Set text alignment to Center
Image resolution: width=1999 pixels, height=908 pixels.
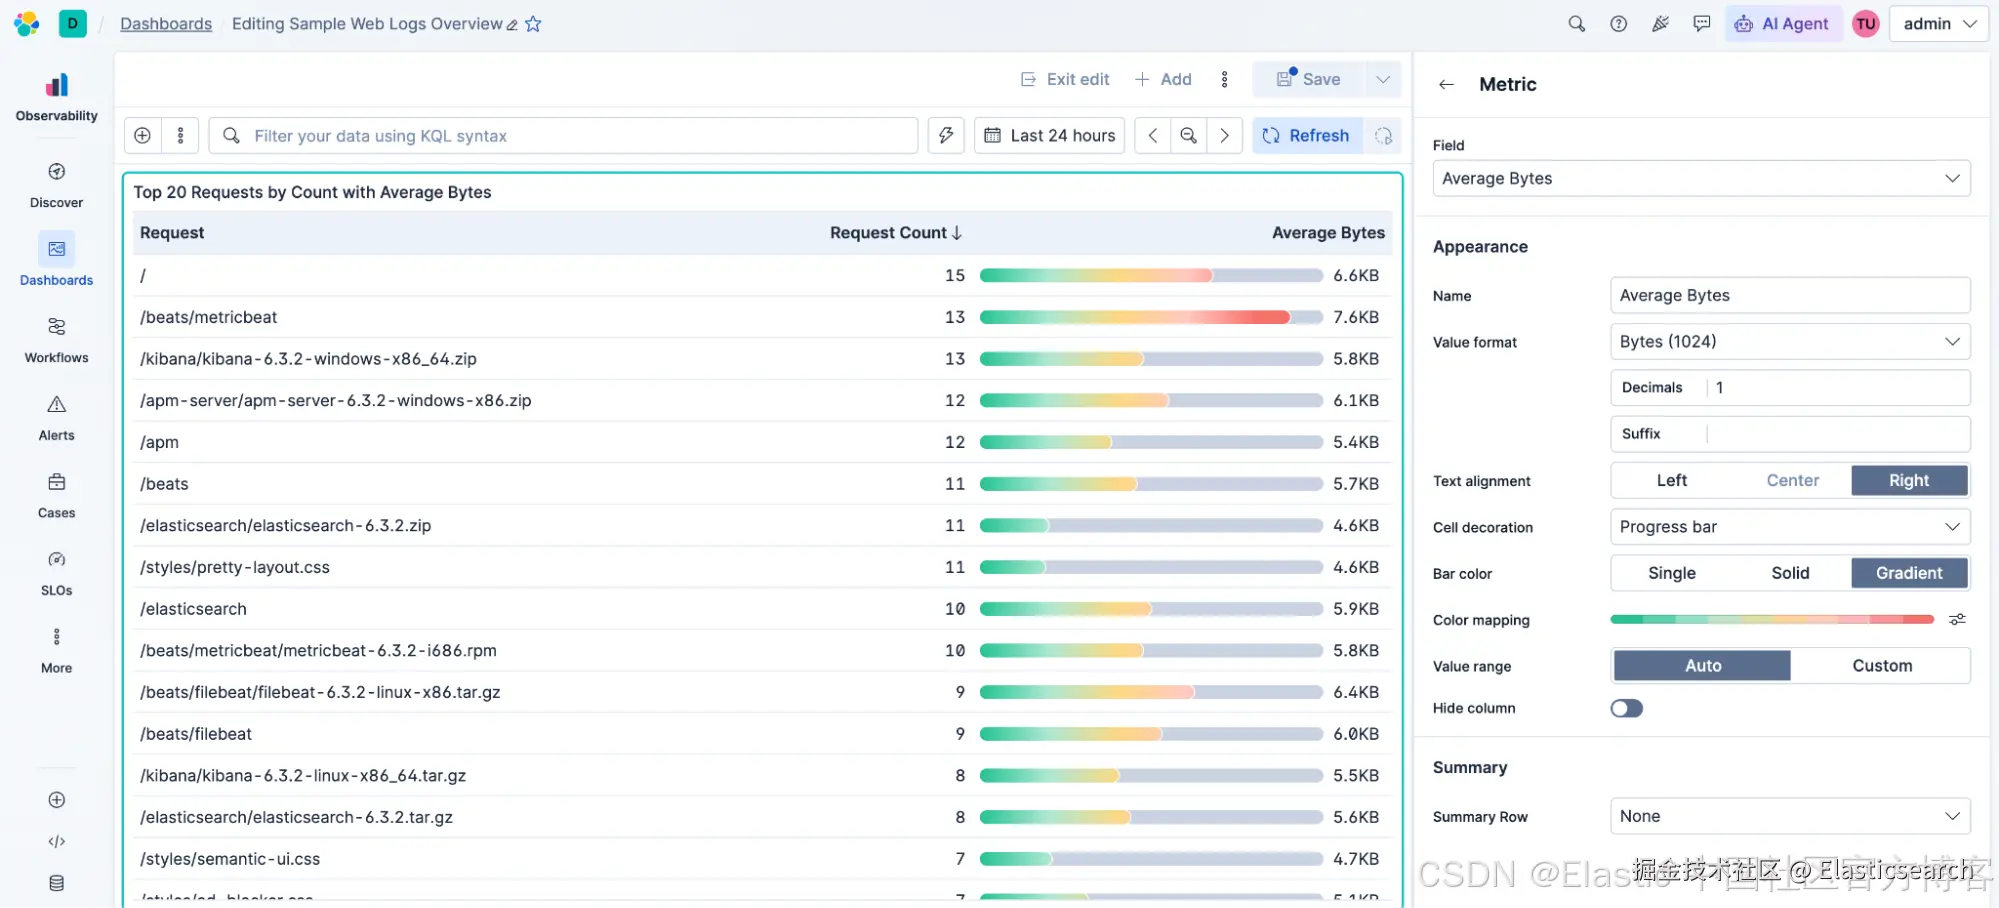pyautogui.click(x=1792, y=481)
